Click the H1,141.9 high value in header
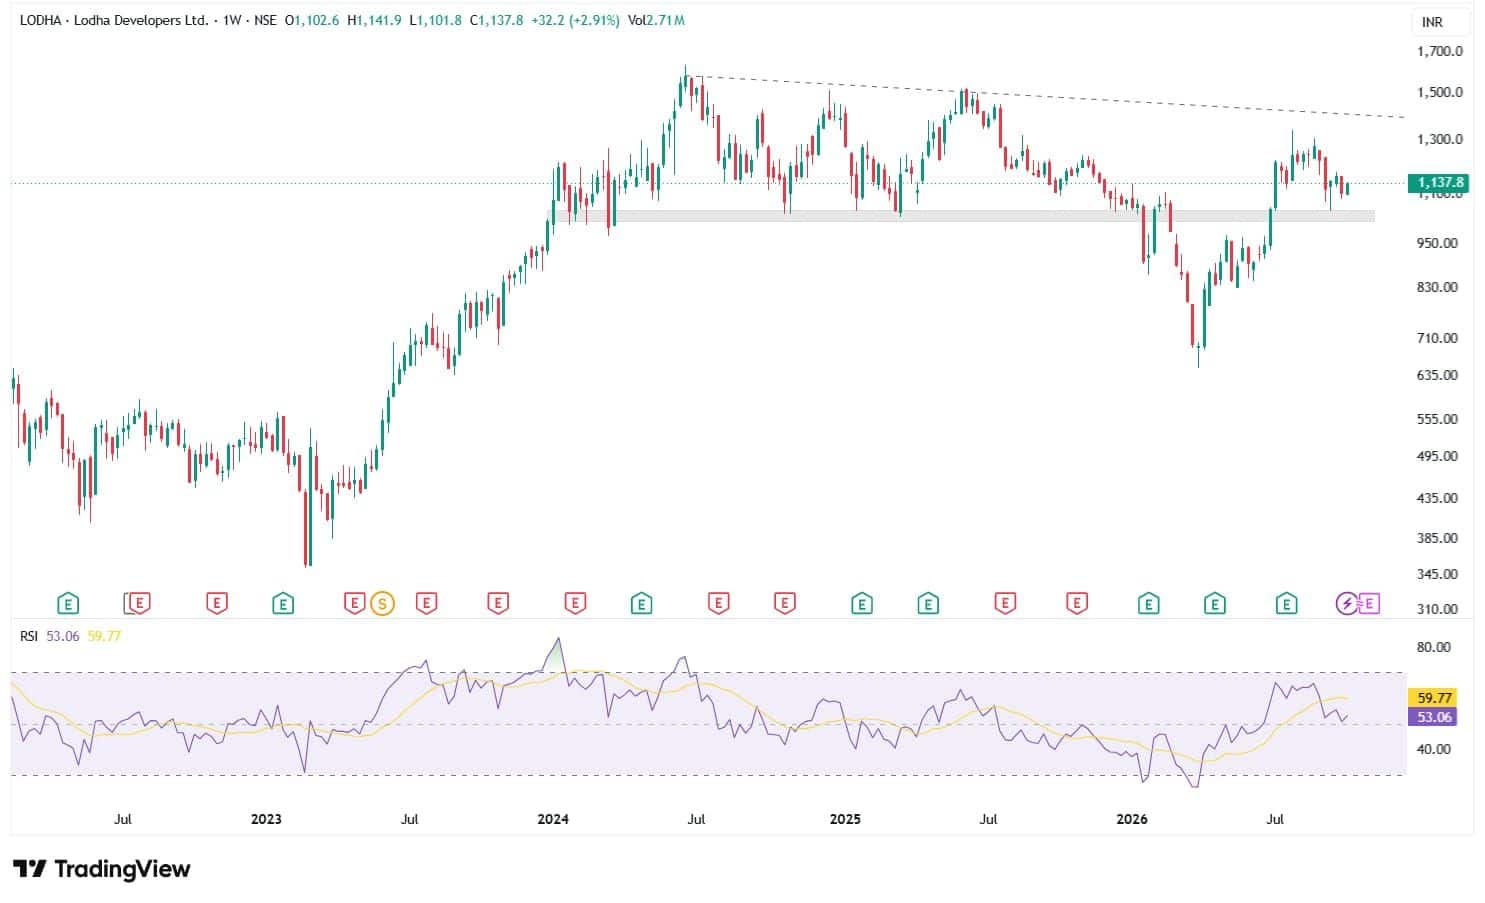The height and width of the screenshot is (903, 1485). point(374,20)
